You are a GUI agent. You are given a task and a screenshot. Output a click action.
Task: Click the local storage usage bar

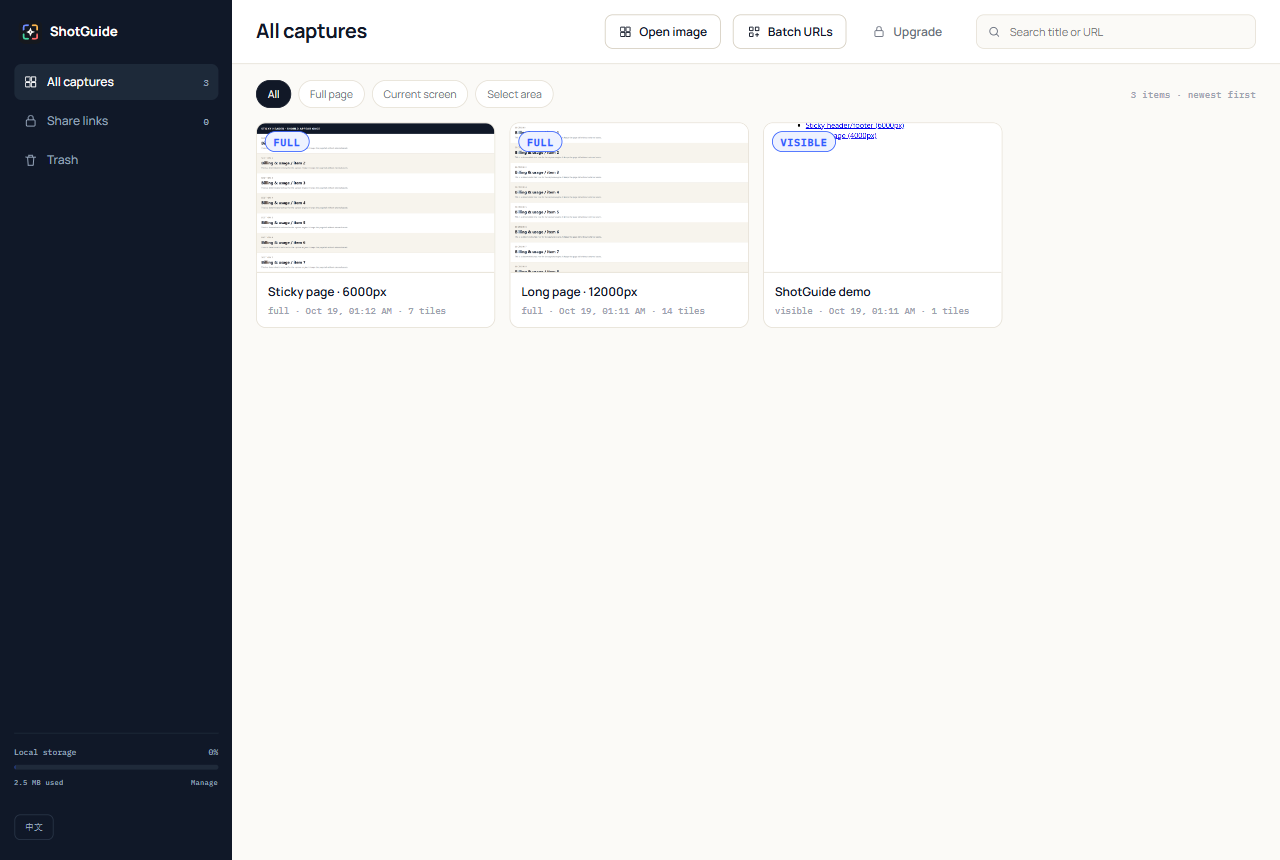(116, 767)
